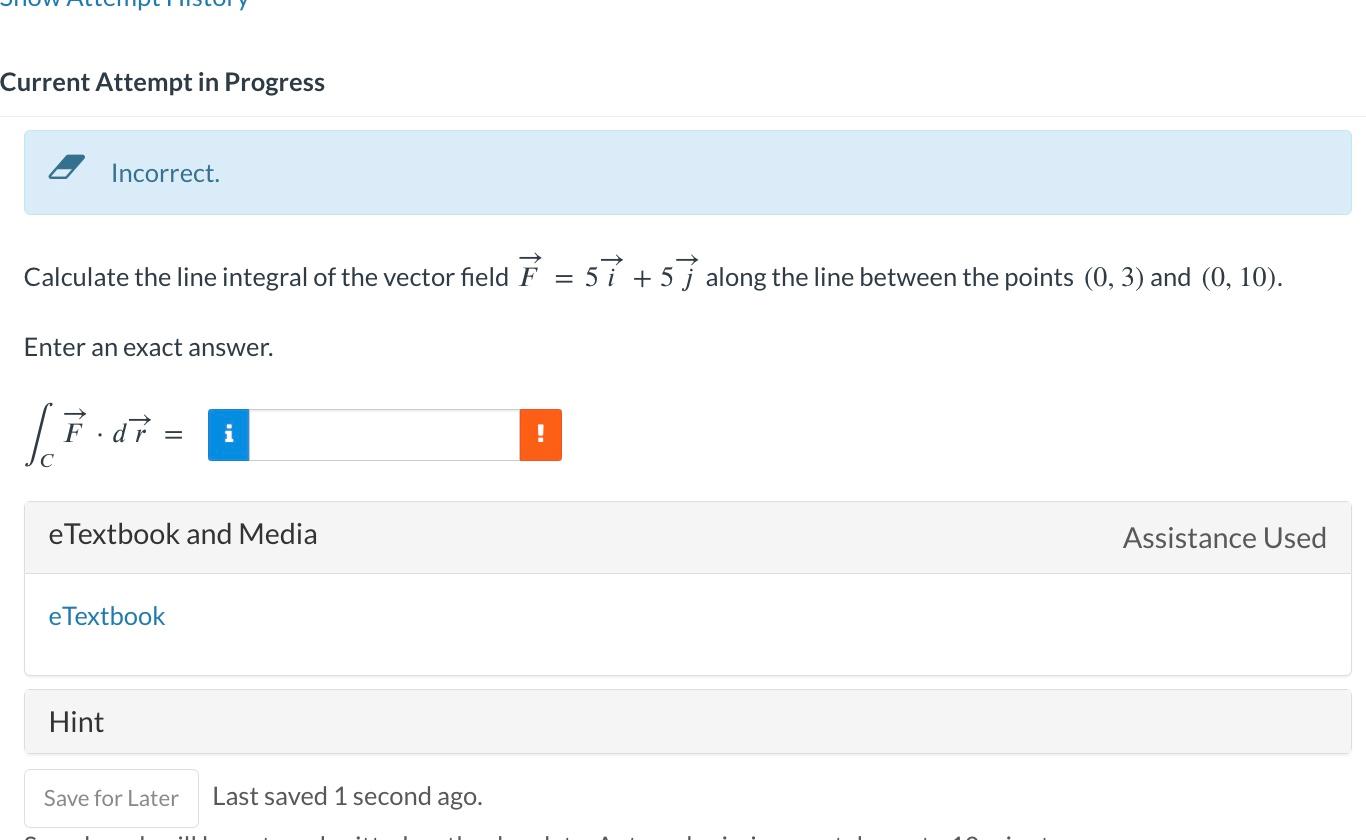Viewport: 1366px width, 840px height.
Task: Click the Assistance Used indicator
Action: click(1224, 537)
